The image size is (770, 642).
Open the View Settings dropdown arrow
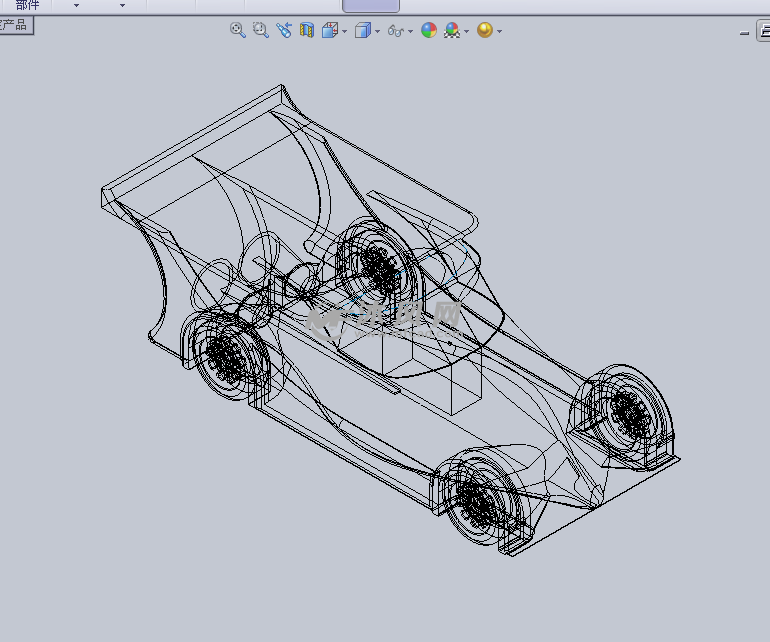click(499, 31)
